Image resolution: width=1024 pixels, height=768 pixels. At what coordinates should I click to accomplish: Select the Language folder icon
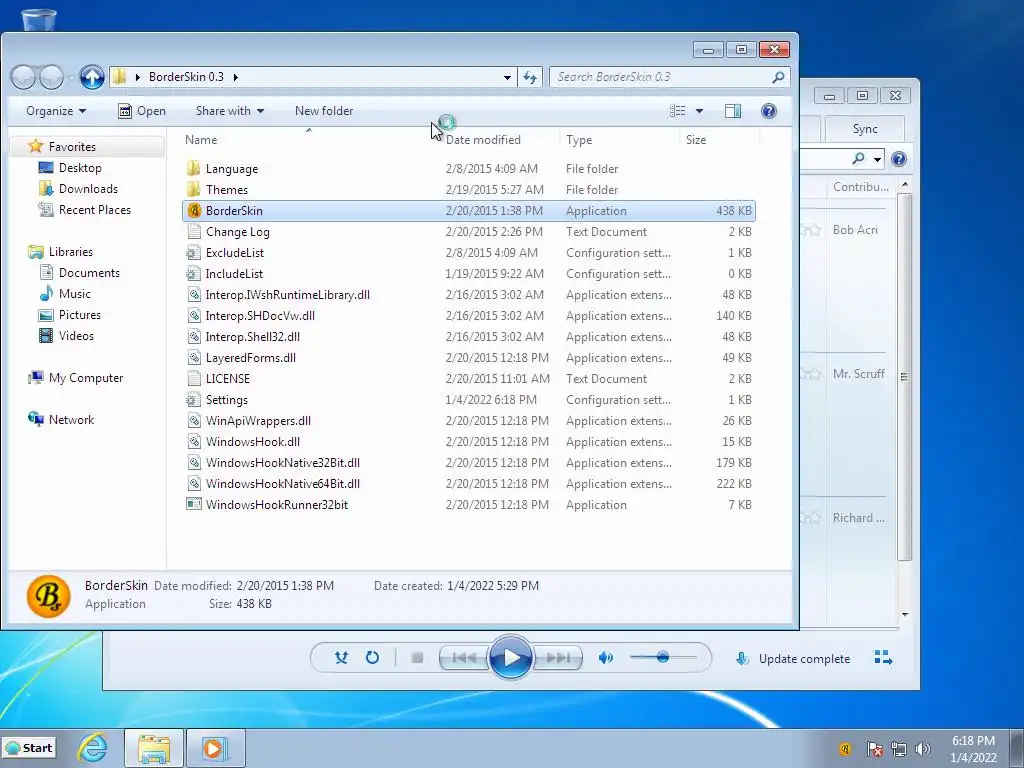click(193, 168)
